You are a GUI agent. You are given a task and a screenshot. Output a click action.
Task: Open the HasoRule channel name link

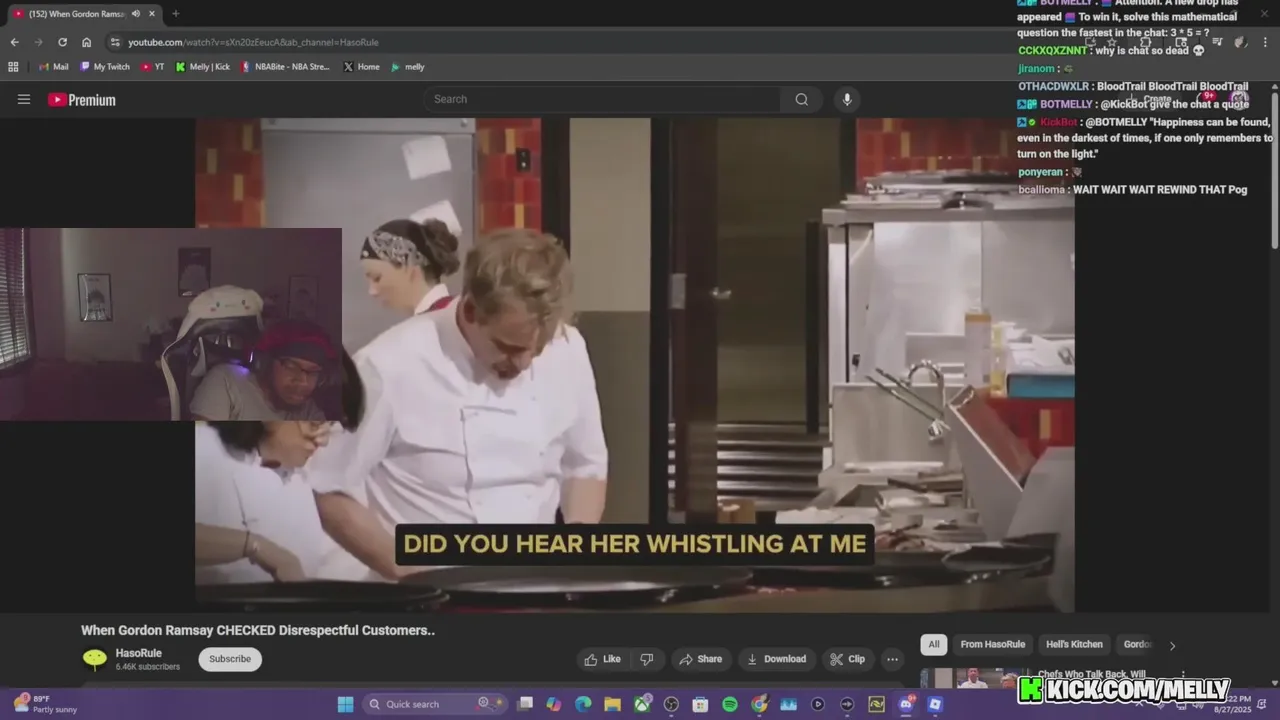click(138, 653)
